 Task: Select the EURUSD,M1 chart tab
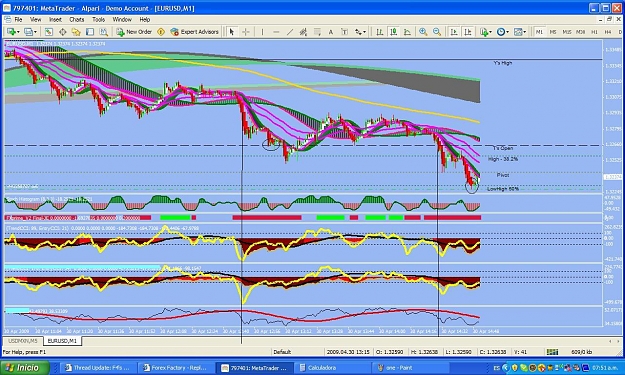click(x=62, y=341)
